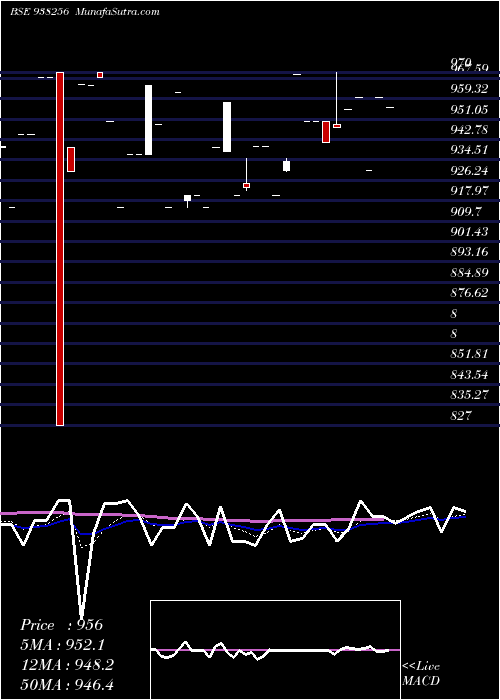The width and height of the screenshot is (500, 700).
Task: Click the 934.51 price axis label
Action: tap(469, 150)
